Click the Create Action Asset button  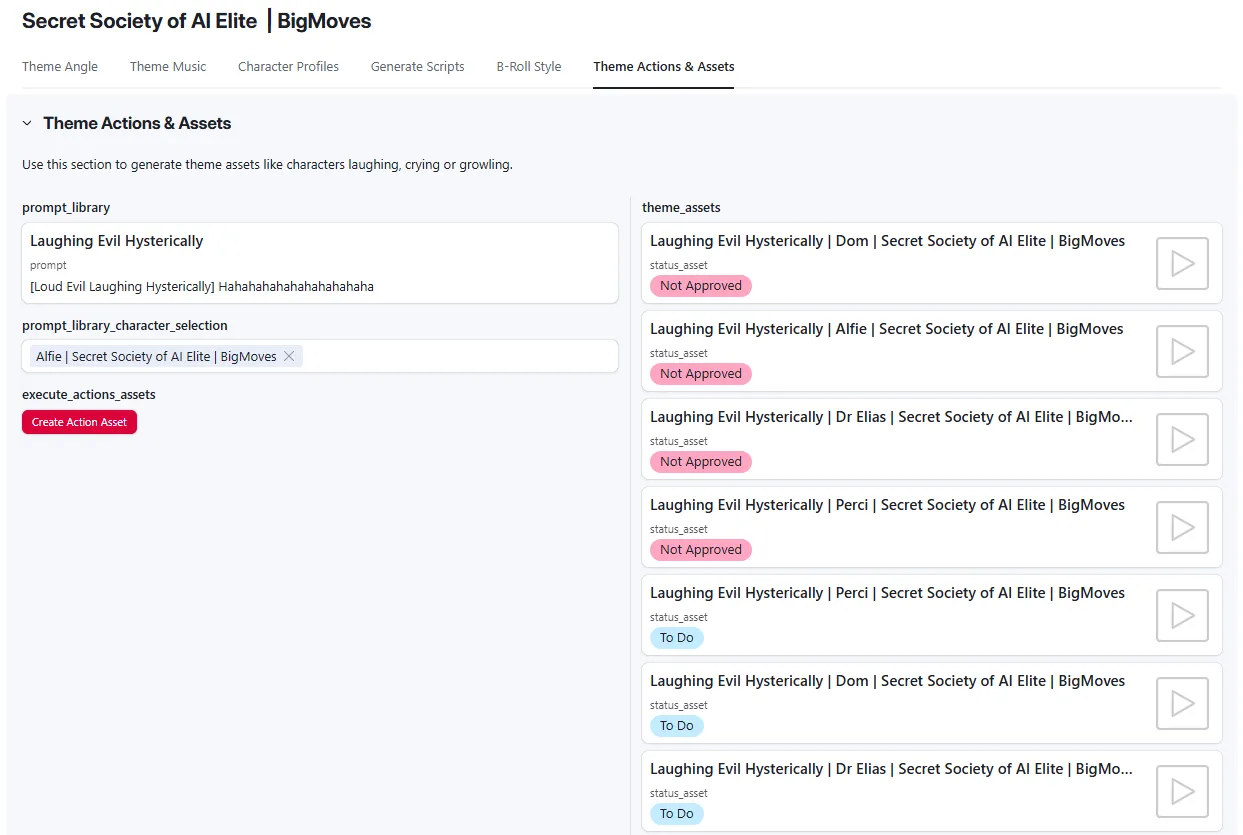point(79,422)
